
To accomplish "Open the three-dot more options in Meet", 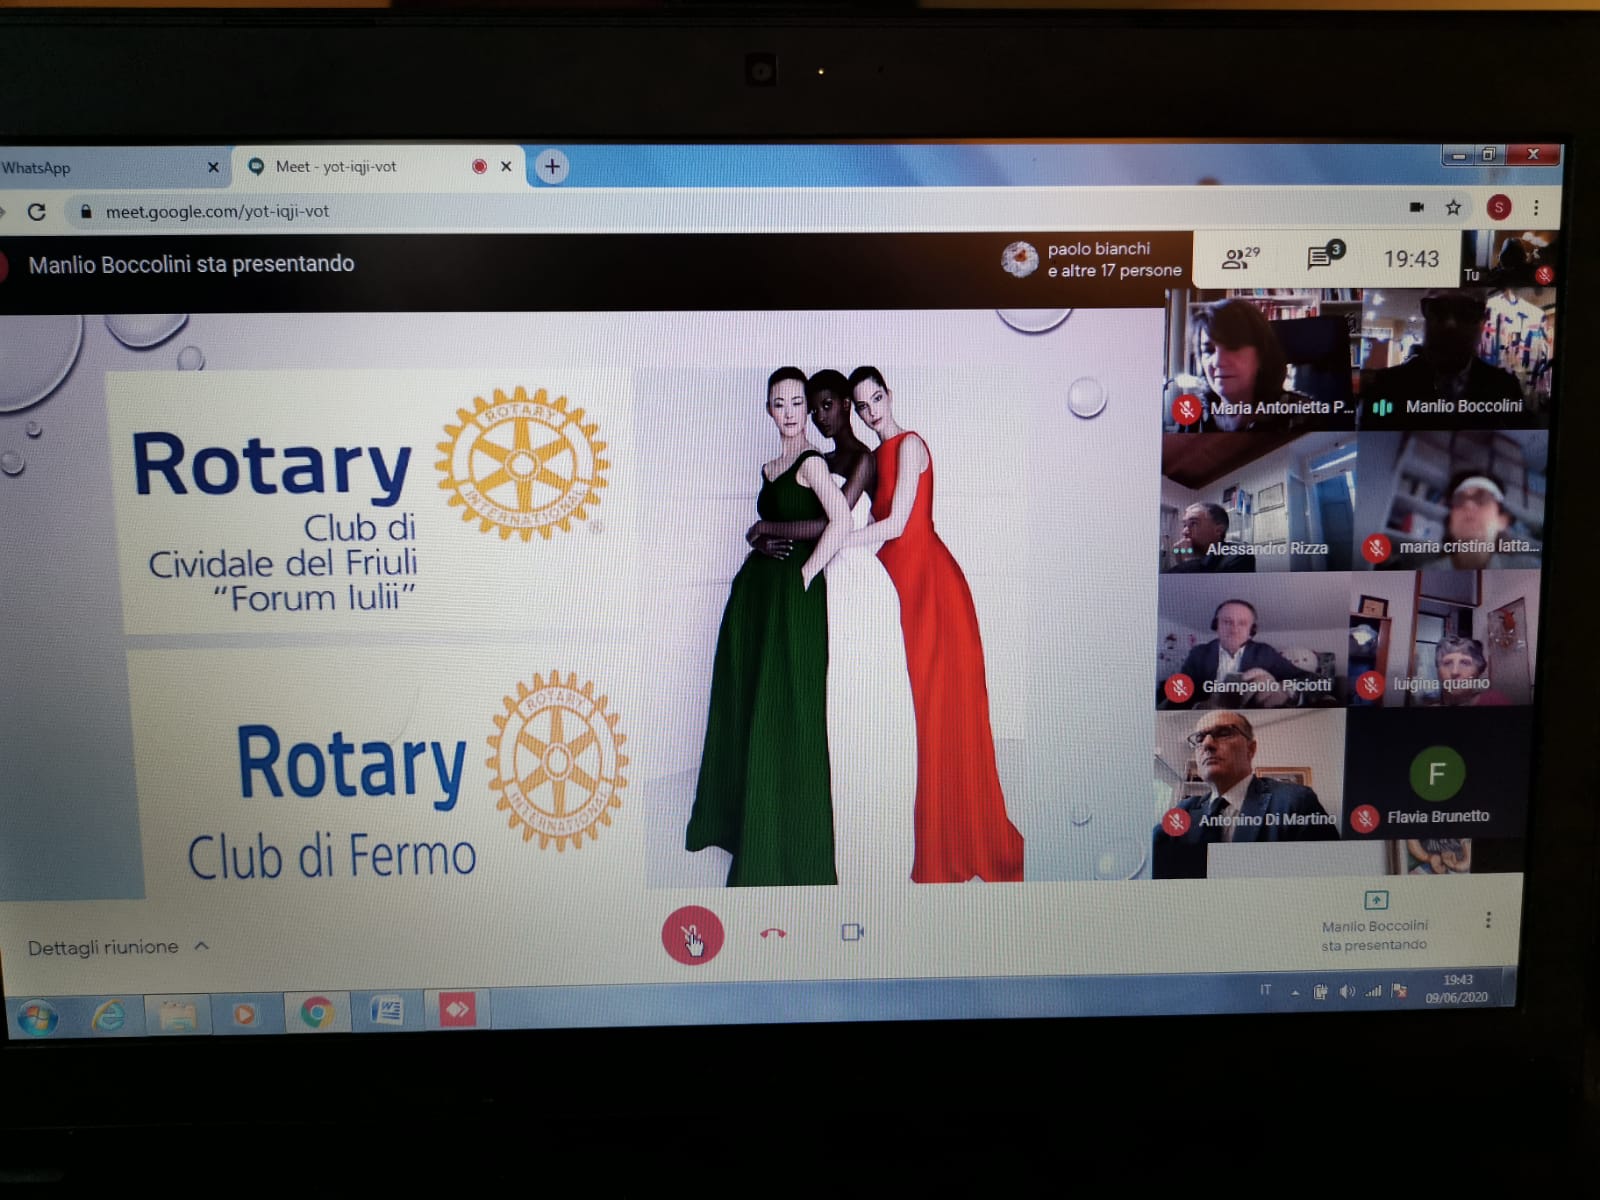I will pos(1488,920).
